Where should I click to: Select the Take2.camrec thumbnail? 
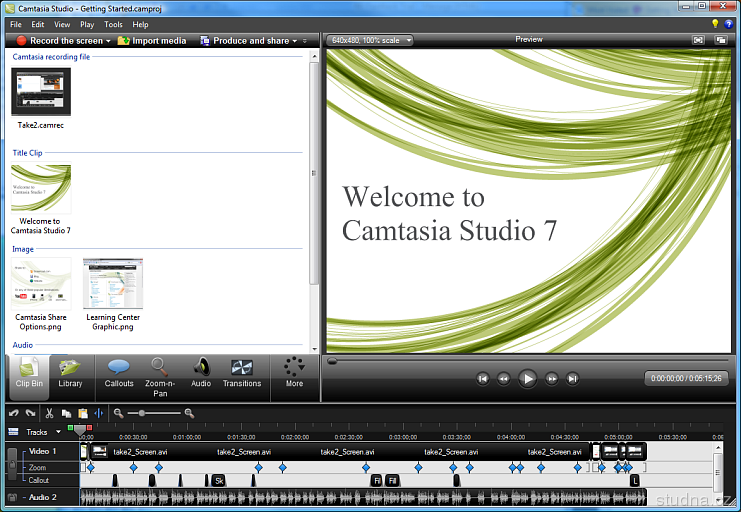tap(41, 91)
